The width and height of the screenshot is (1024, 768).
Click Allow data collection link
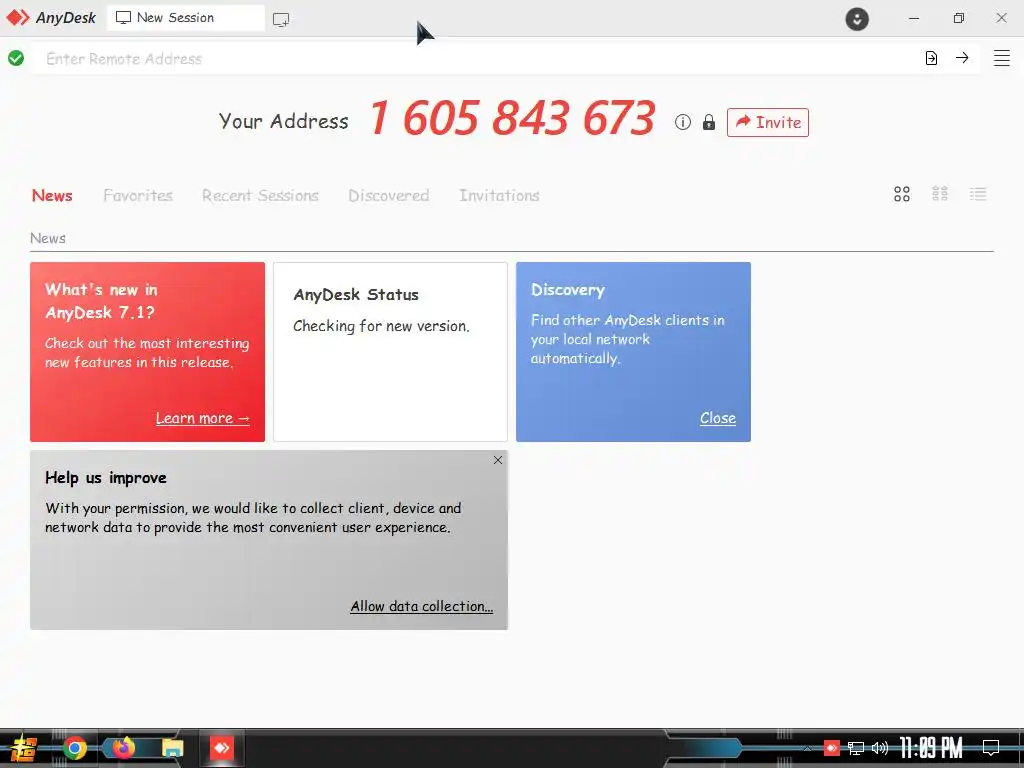pos(422,606)
